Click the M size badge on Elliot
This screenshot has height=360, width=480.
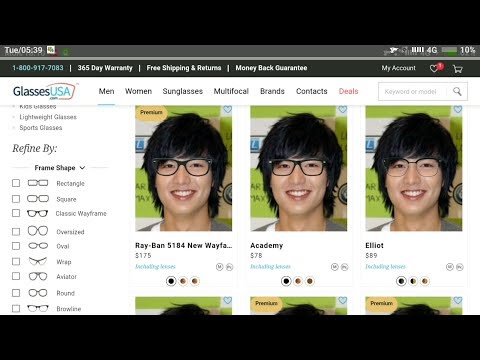[450, 267]
